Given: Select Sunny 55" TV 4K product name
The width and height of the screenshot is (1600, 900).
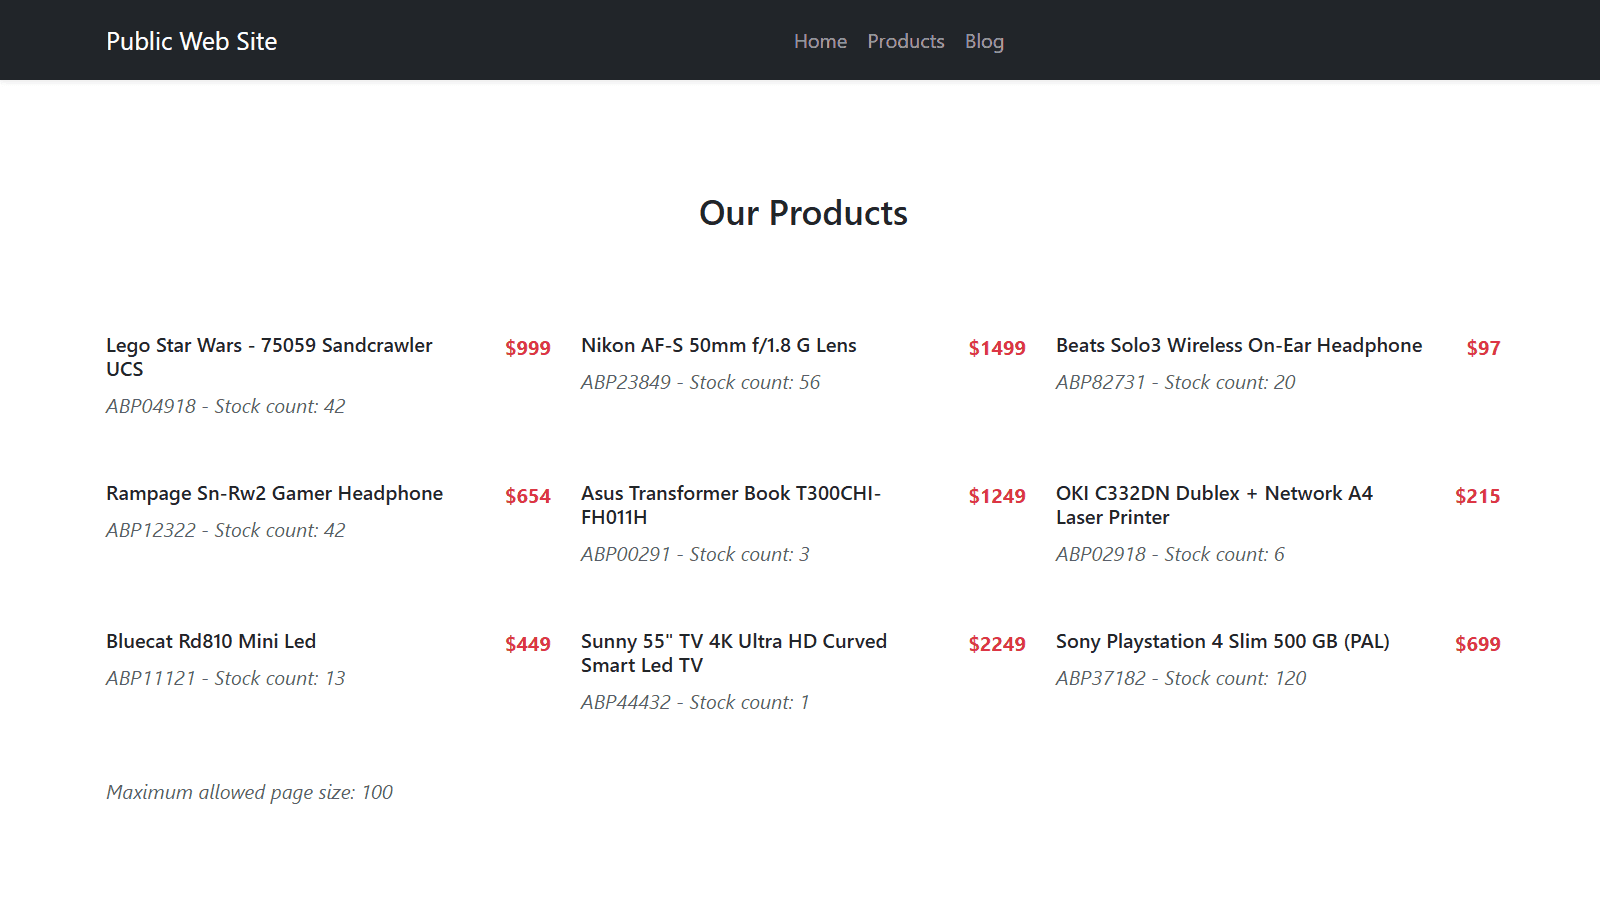Looking at the screenshot, I should coord(734,653).
